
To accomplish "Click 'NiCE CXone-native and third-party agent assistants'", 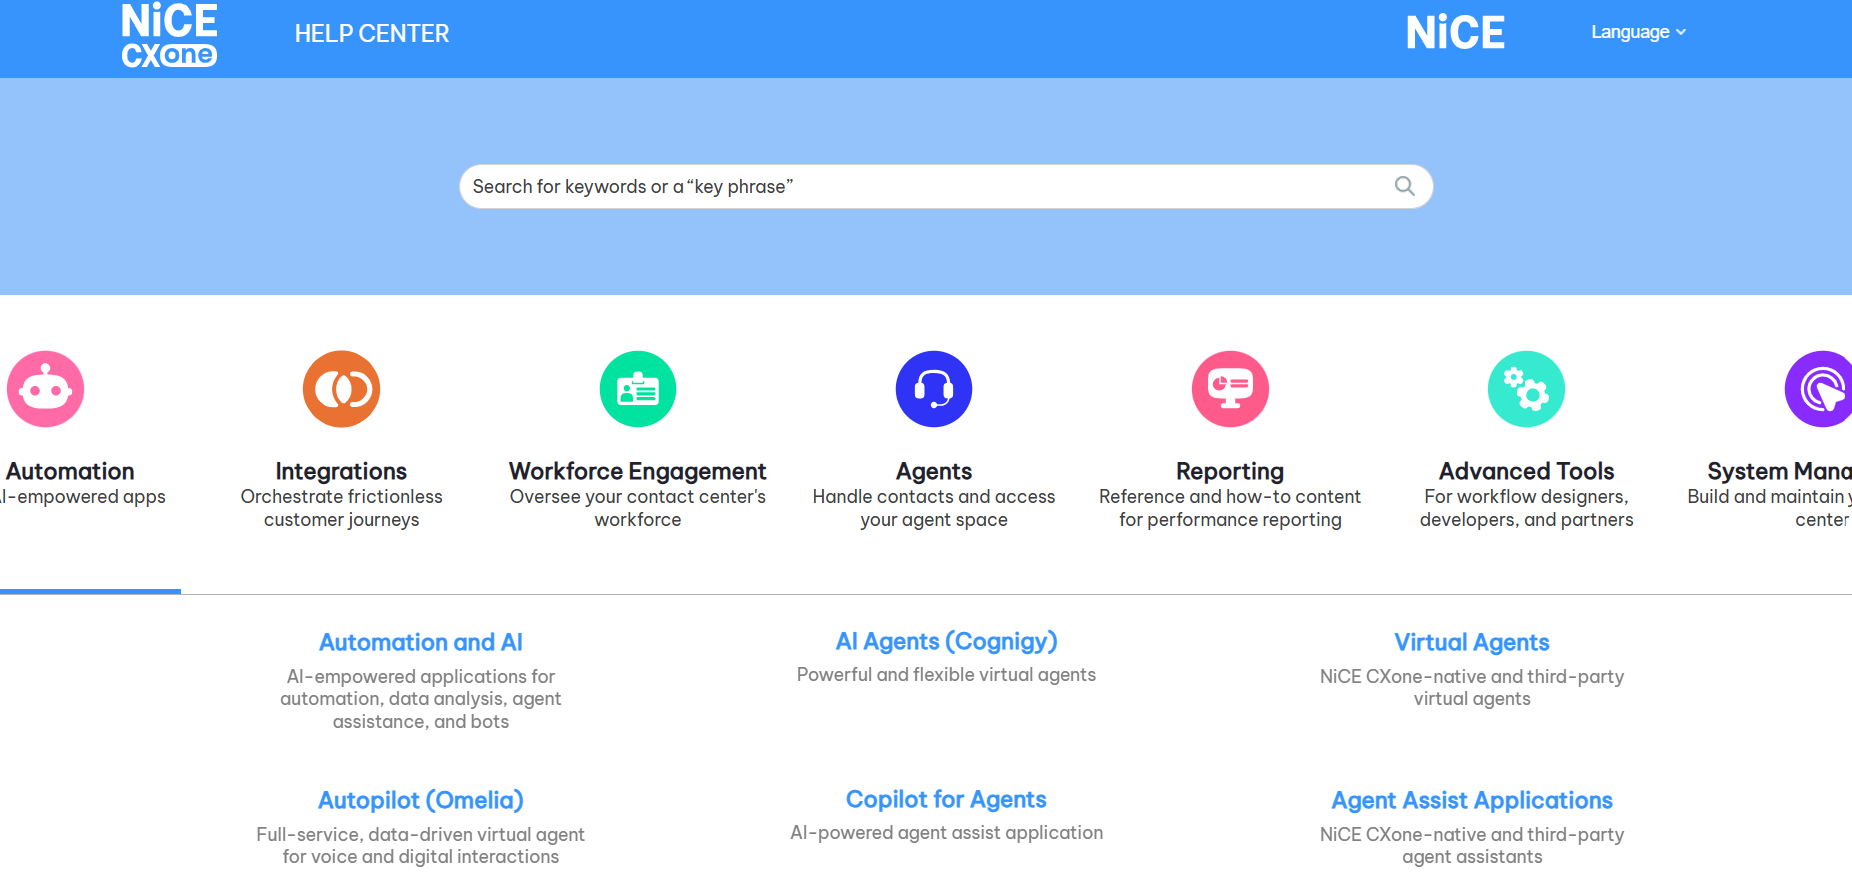I will 1472,846.
